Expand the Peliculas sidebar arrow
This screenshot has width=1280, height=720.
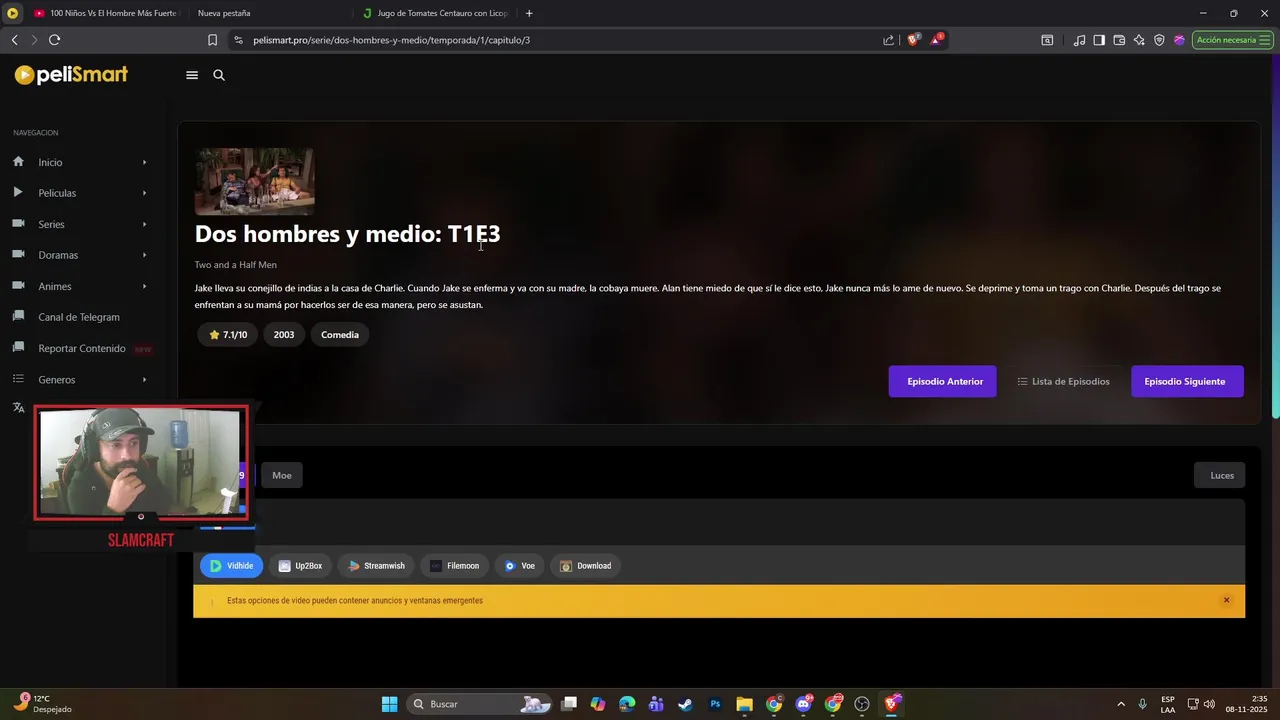(x=144, y=193)
